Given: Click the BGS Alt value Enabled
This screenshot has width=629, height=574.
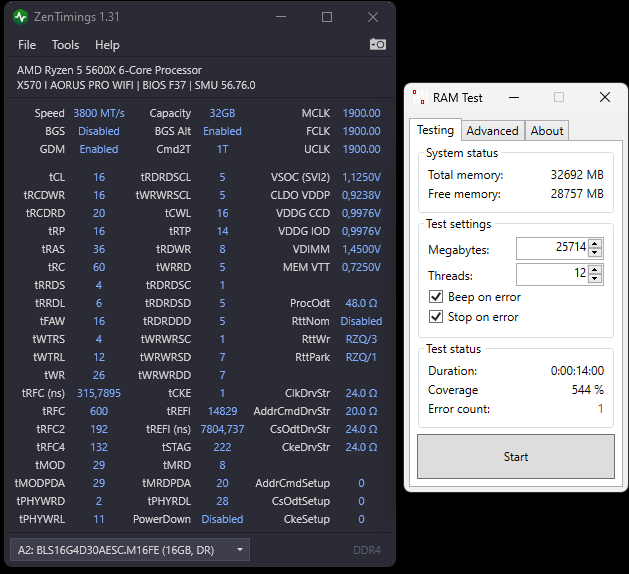Looking at the screenshot, I should 222,131.
